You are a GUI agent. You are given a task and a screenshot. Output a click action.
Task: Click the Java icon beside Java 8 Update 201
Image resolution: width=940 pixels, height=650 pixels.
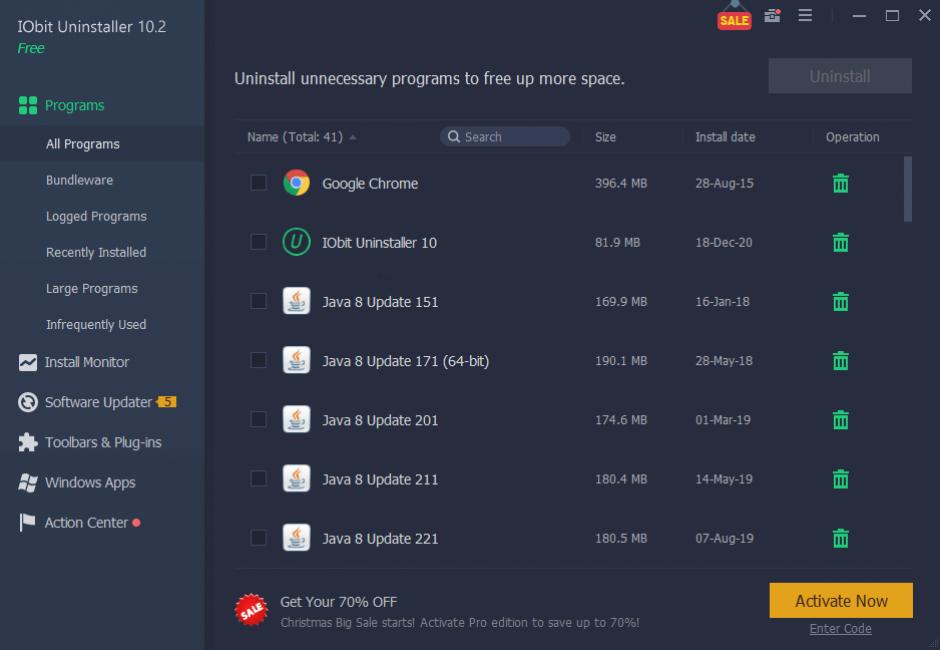pos(296,420)
